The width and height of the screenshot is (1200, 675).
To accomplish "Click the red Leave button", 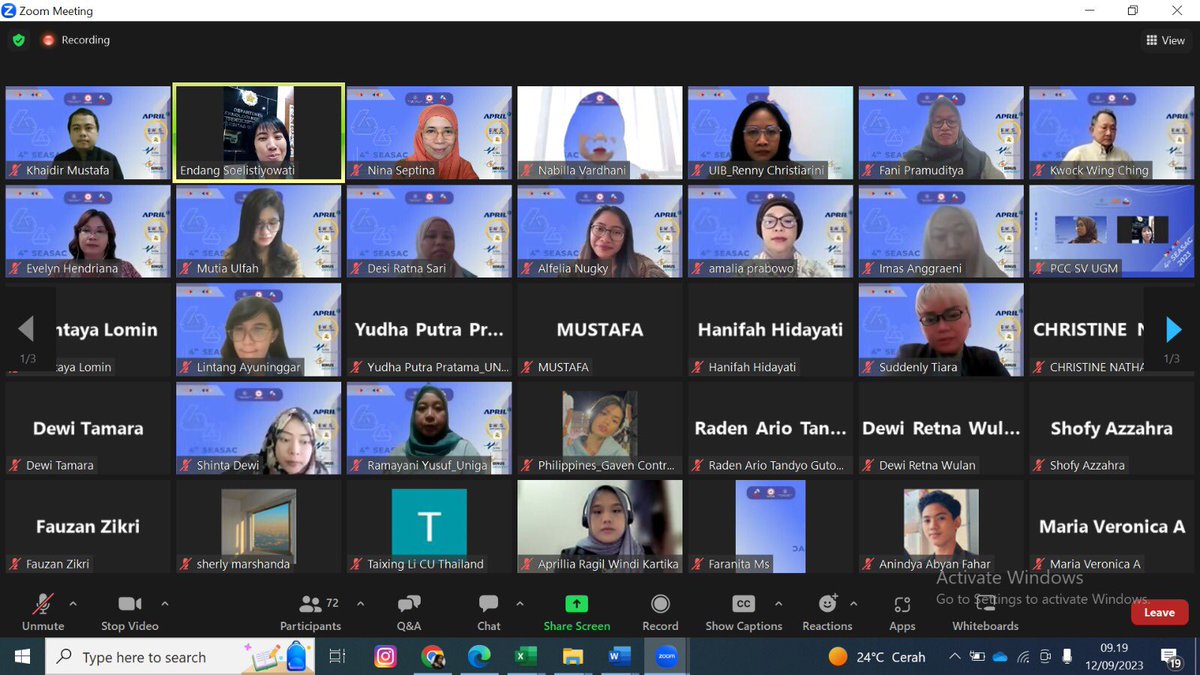I will coord(1159,612).
